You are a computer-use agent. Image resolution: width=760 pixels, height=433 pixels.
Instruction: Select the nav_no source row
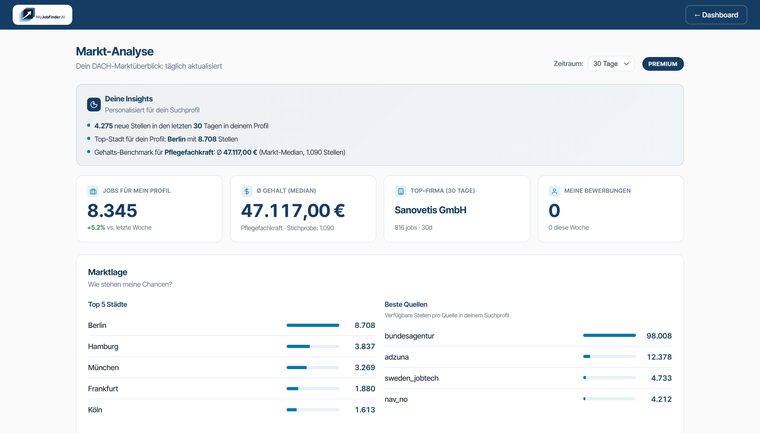(528, 399)
